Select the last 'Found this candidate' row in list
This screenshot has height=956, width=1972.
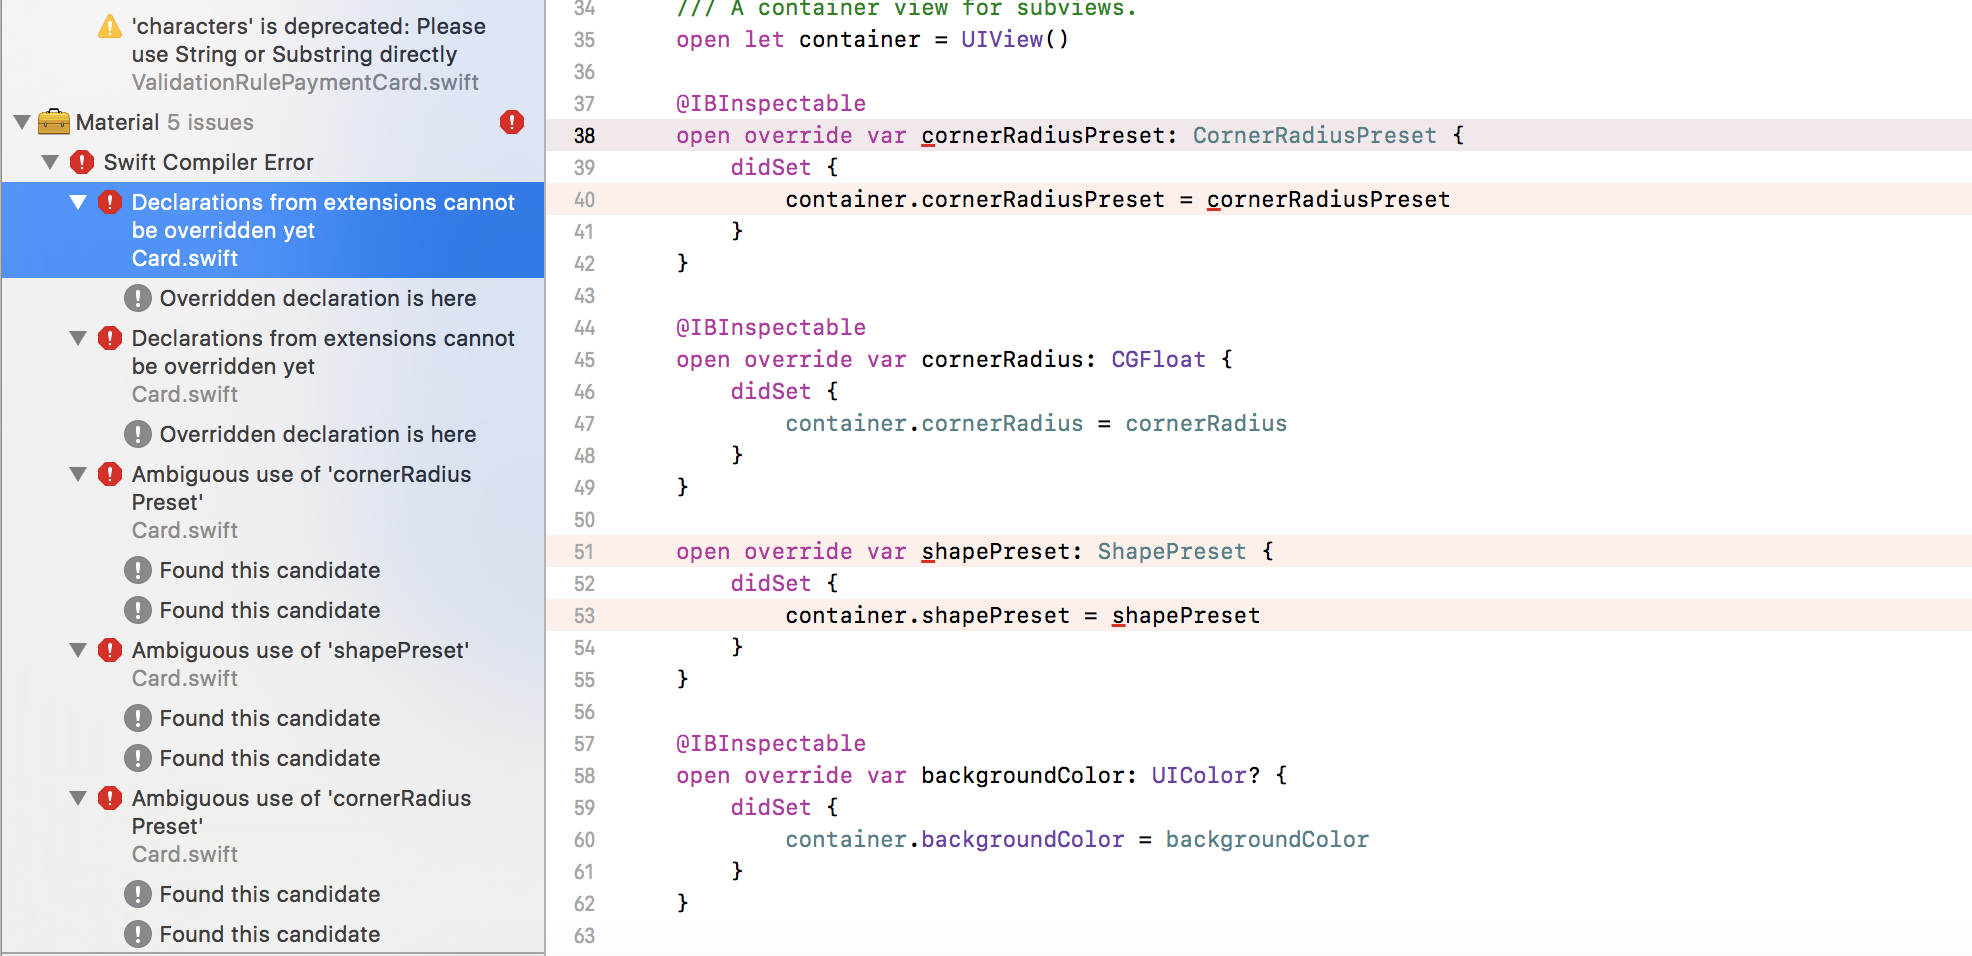pos(273,934)
